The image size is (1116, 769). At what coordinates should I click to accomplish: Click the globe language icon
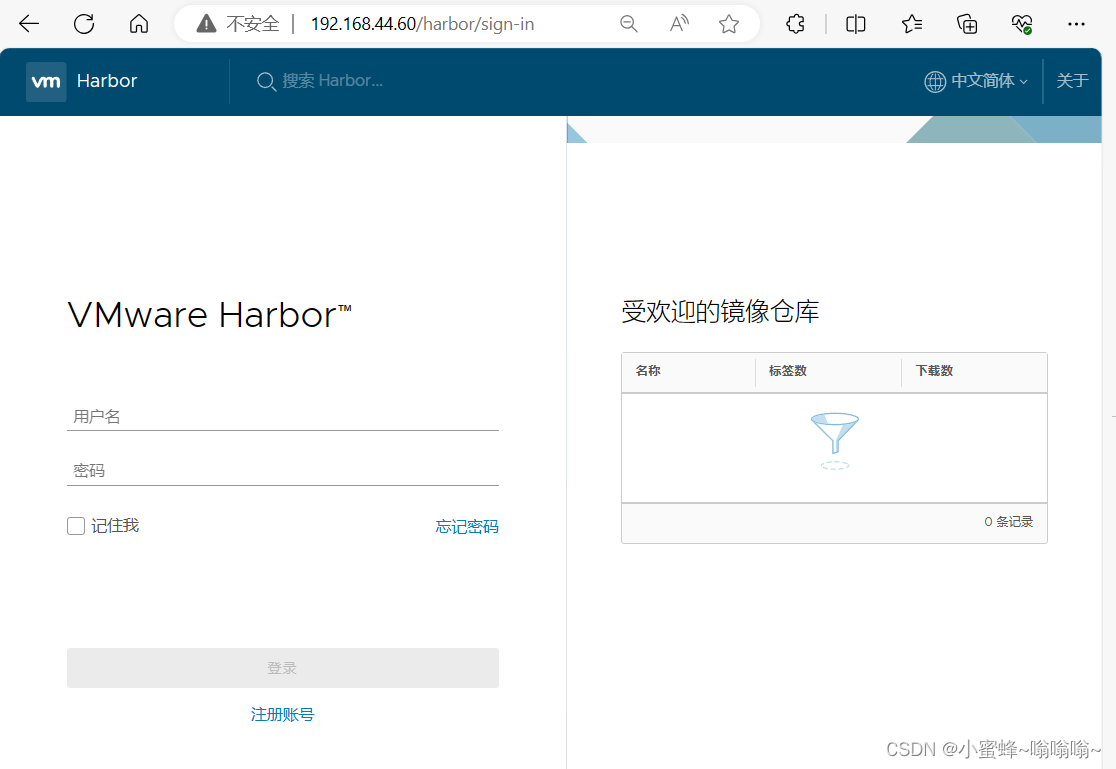tap(935, 82)
